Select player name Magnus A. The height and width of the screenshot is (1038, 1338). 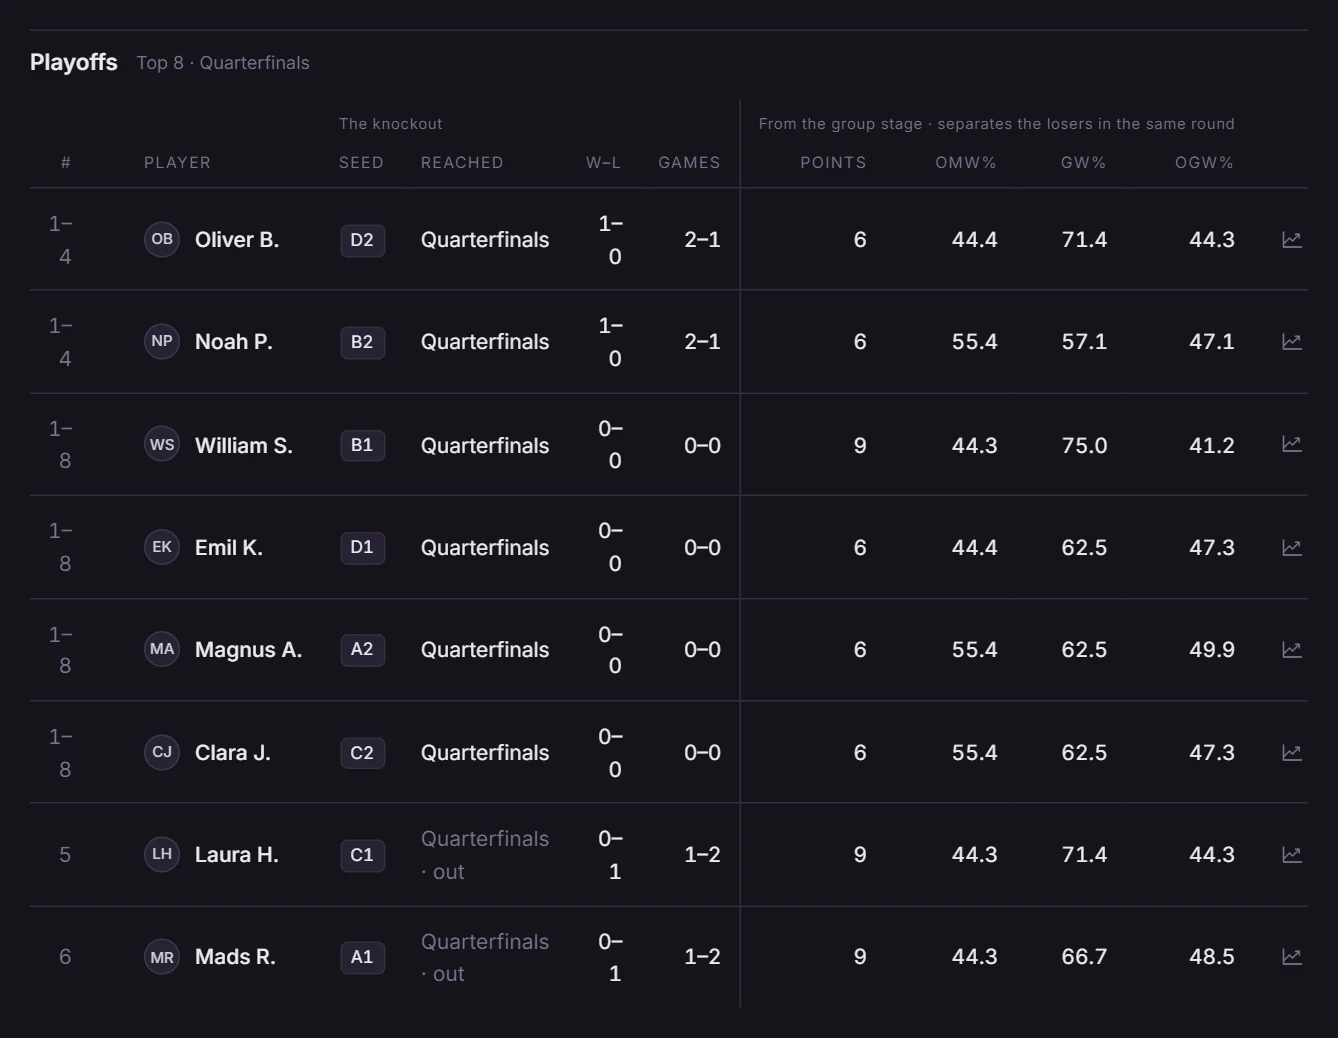(249, 650)
